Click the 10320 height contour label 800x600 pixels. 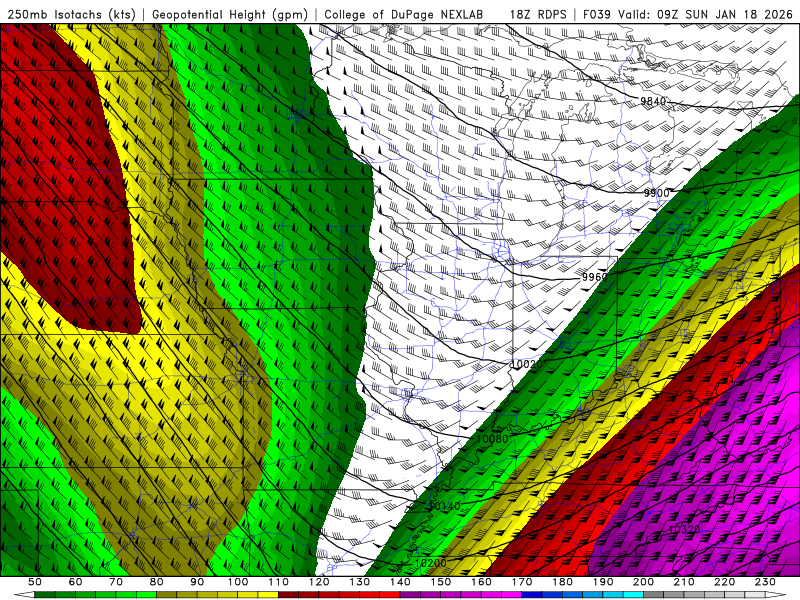click(684, 529)
